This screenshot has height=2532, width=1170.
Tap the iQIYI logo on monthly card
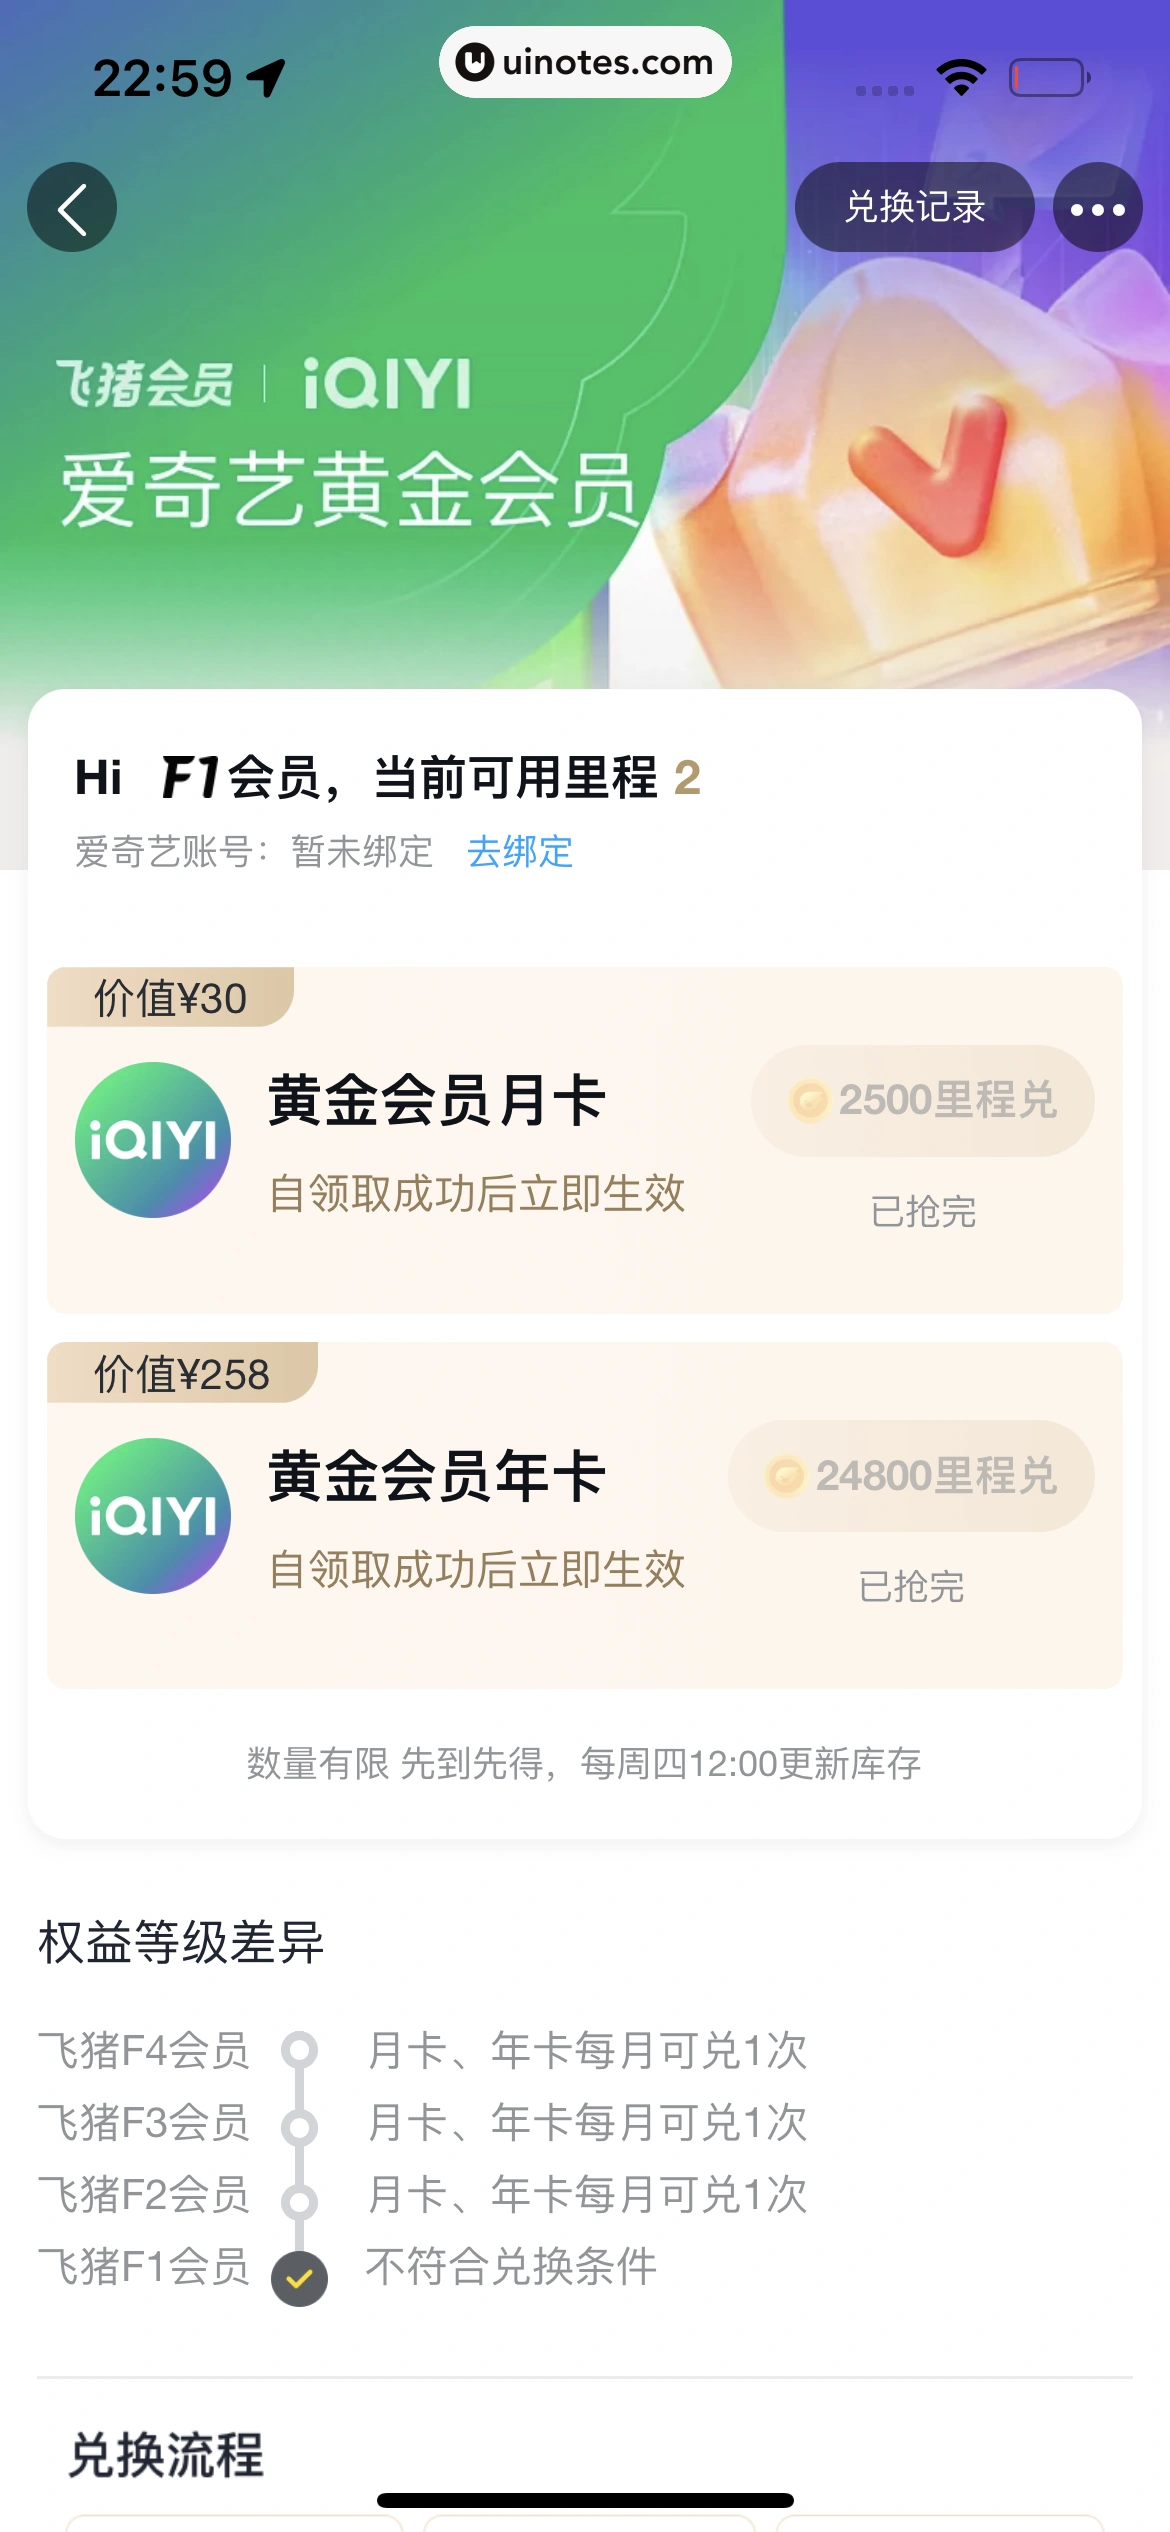click(x=153, y=1140)
